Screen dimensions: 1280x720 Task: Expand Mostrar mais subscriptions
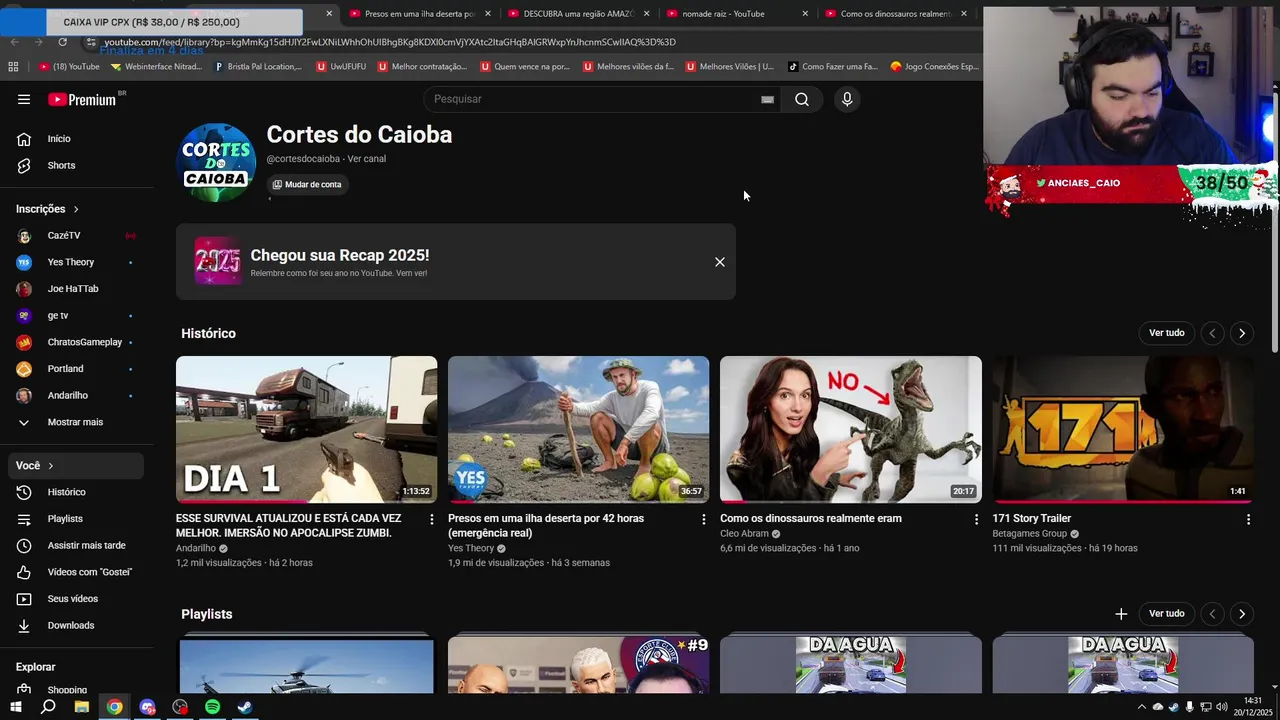pyautogui.click(x=75, y=422)
